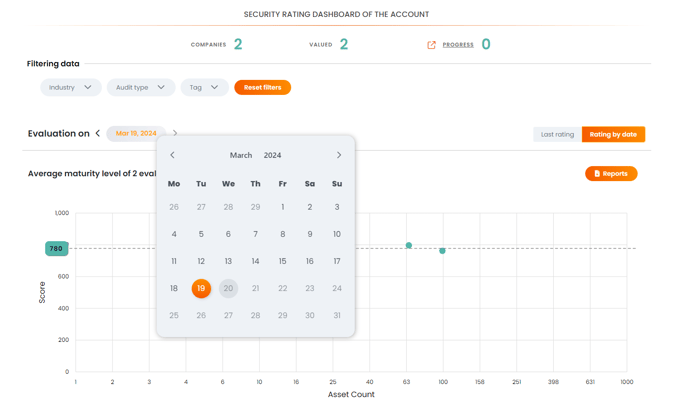Switch to Last rating view

(557, 134)
